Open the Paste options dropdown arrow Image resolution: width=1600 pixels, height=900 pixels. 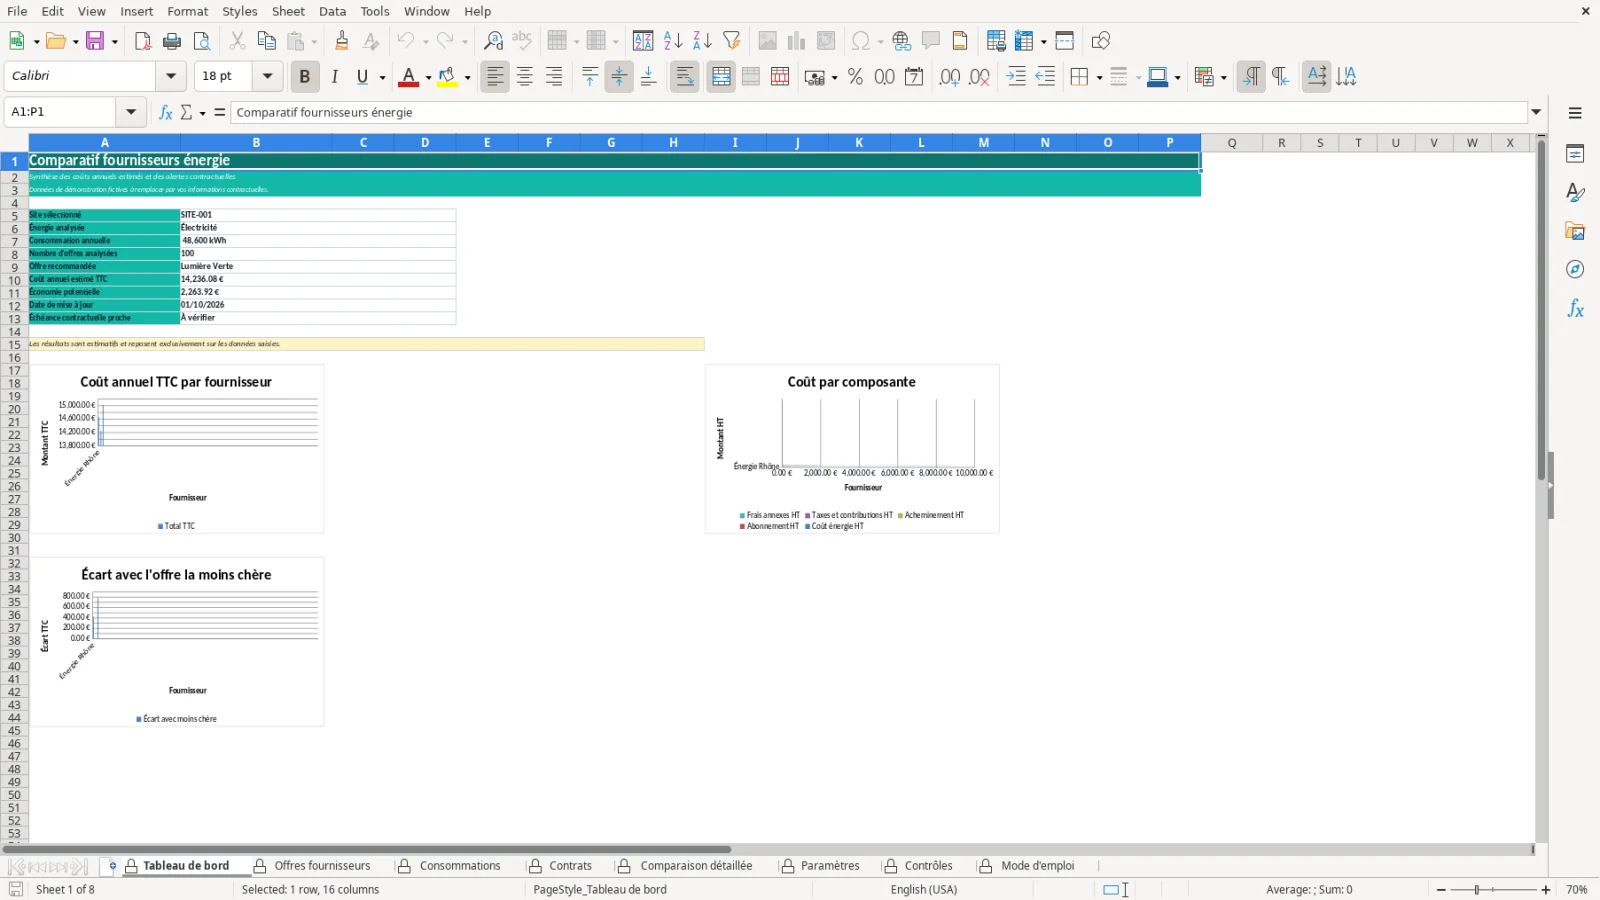314,42
